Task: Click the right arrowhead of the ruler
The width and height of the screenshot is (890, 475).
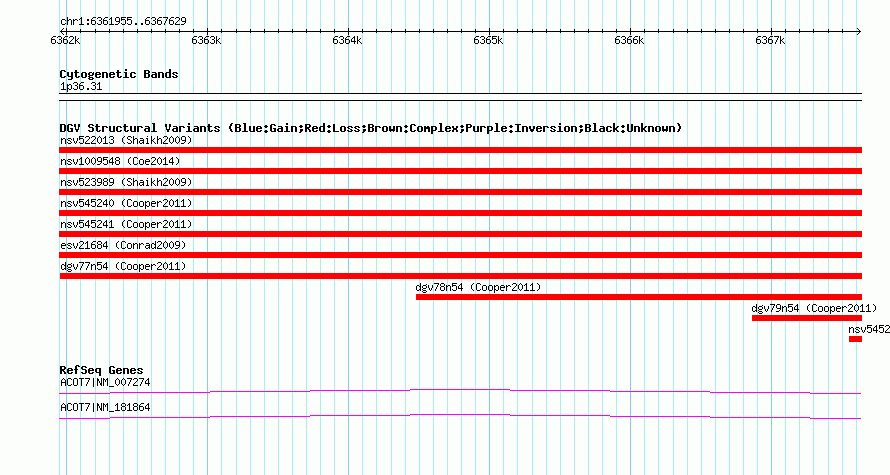Action: [x=859, y=32]
